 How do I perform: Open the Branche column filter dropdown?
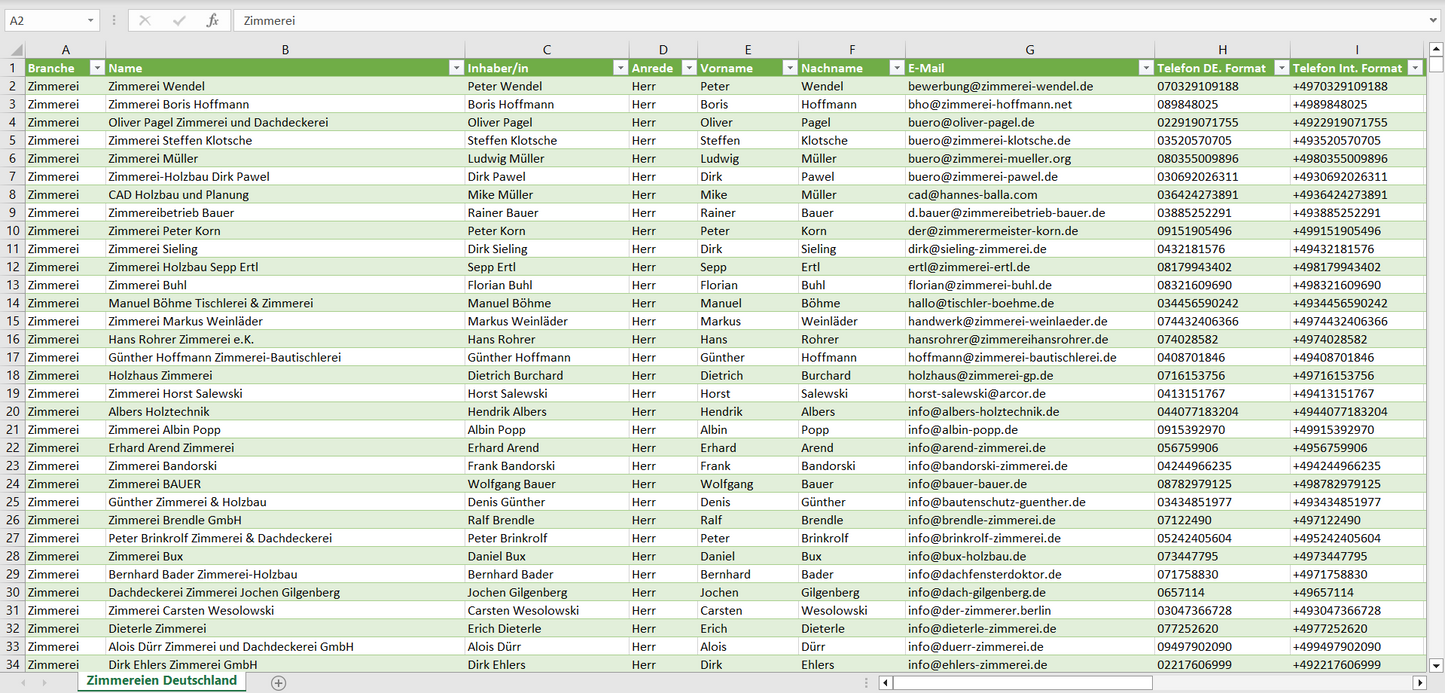tap(97, 68)
